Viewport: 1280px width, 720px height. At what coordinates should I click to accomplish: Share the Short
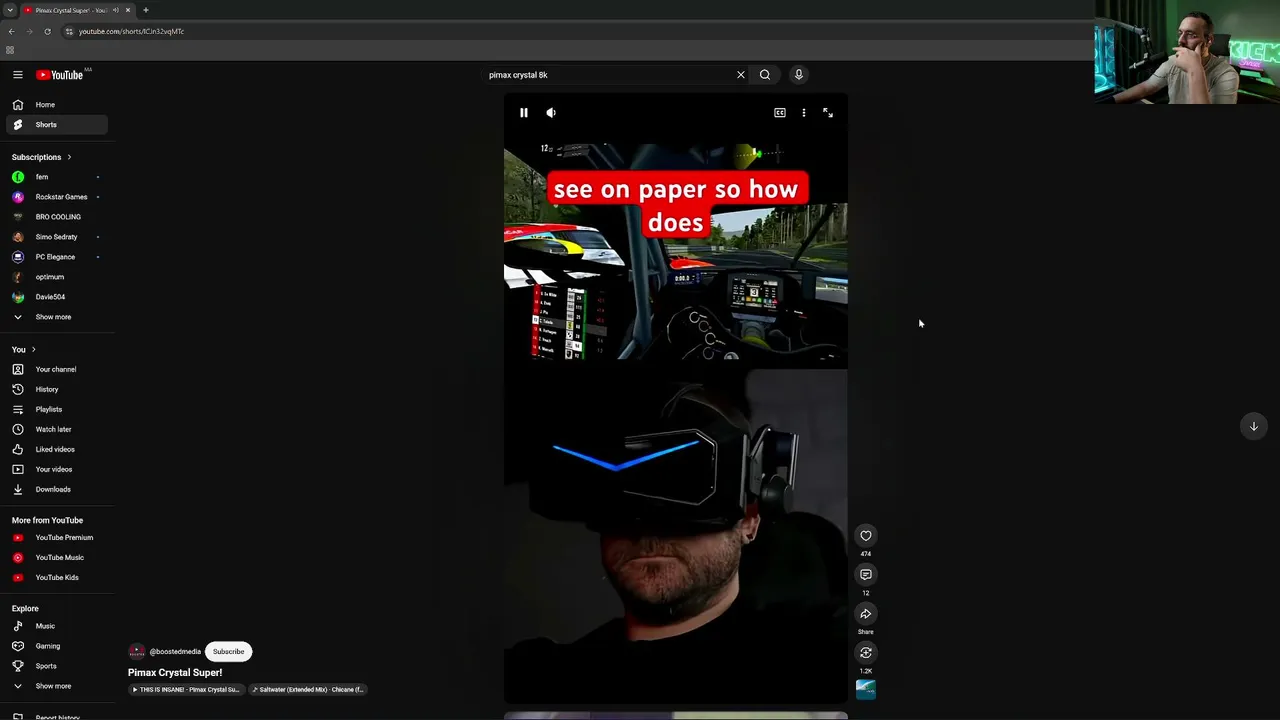866,614
